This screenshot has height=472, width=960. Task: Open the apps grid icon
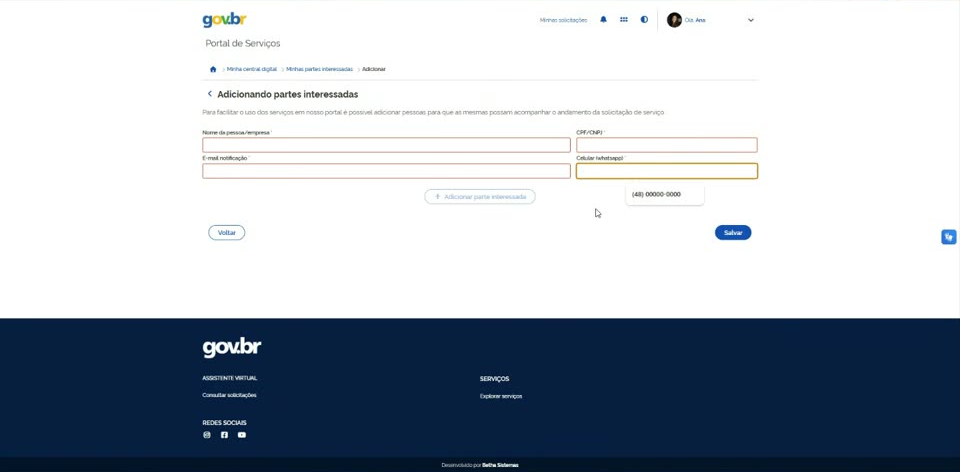point(624,20)
